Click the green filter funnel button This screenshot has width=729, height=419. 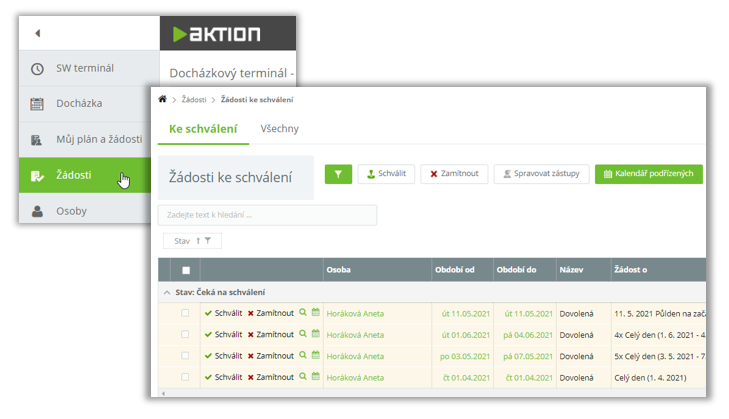tap(338, 174)
